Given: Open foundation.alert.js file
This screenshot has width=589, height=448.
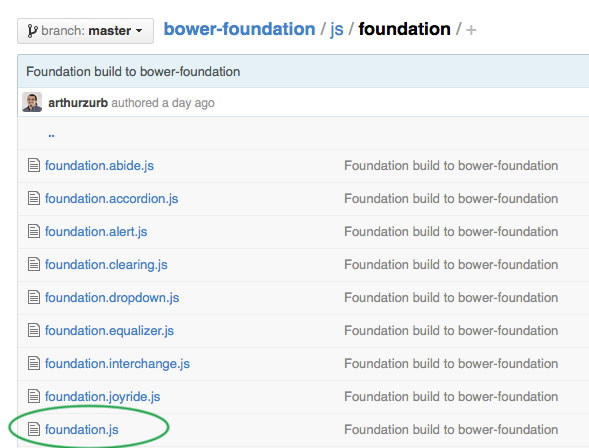Looking at the screenshot, I should 96,232.
